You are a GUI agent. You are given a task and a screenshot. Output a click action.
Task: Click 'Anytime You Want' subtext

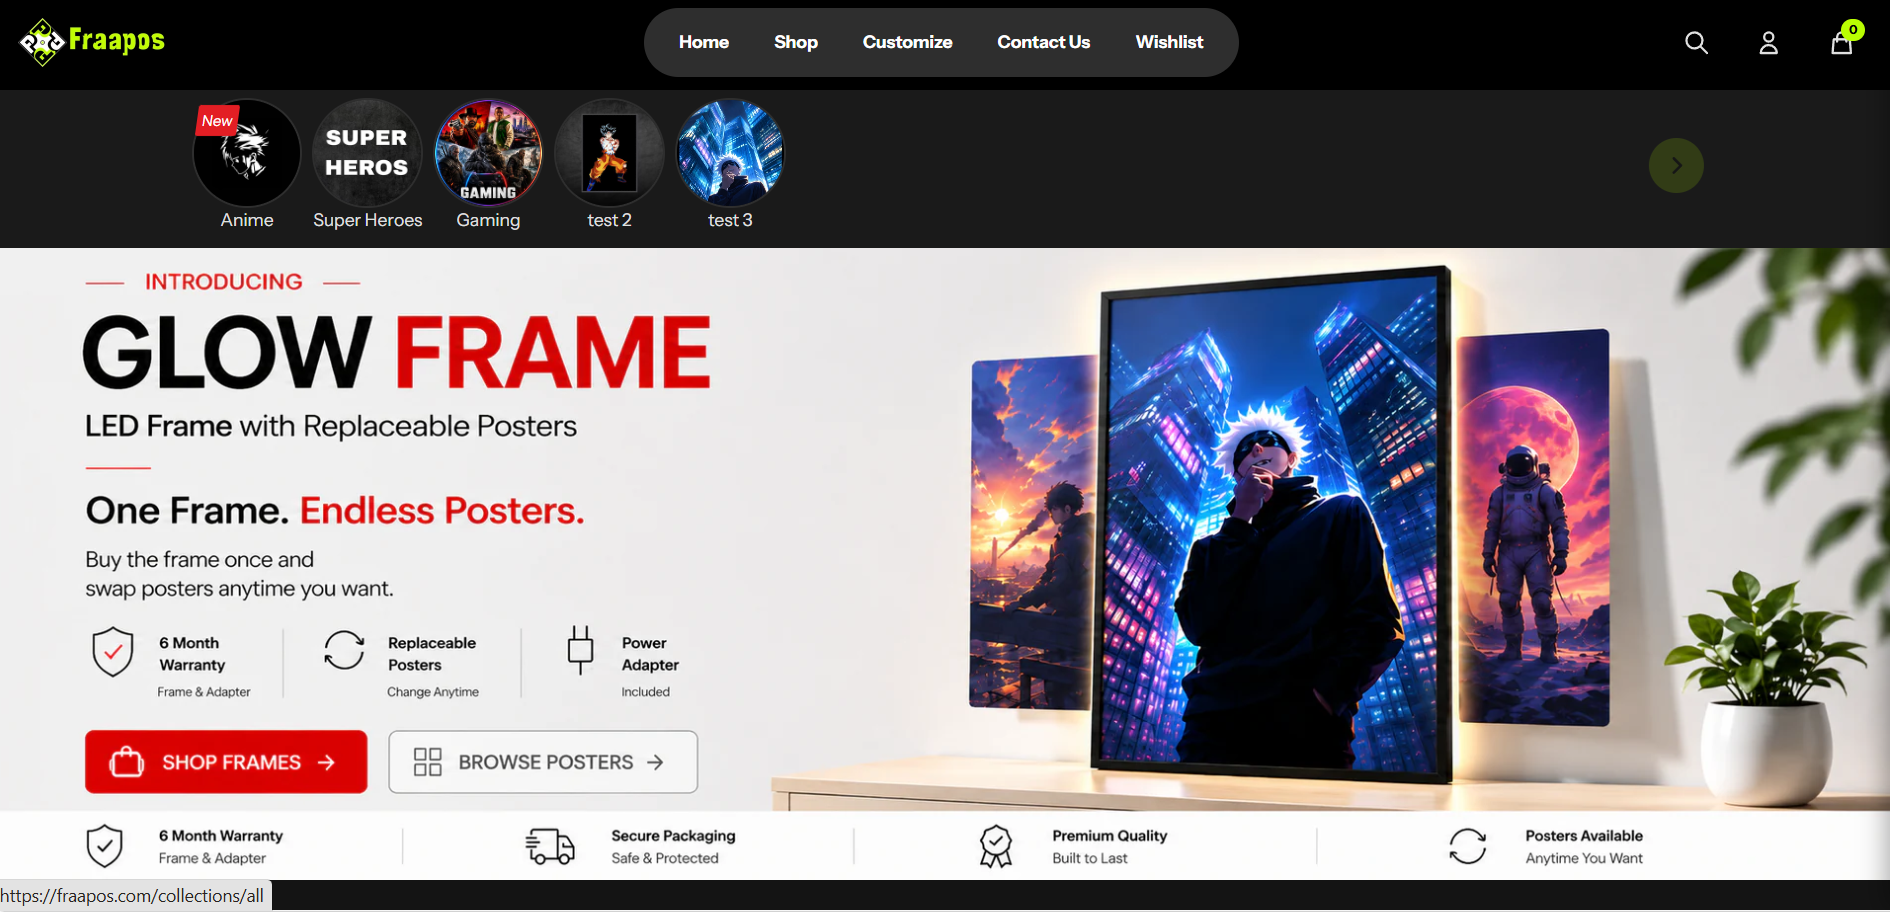click(1584, 858)
